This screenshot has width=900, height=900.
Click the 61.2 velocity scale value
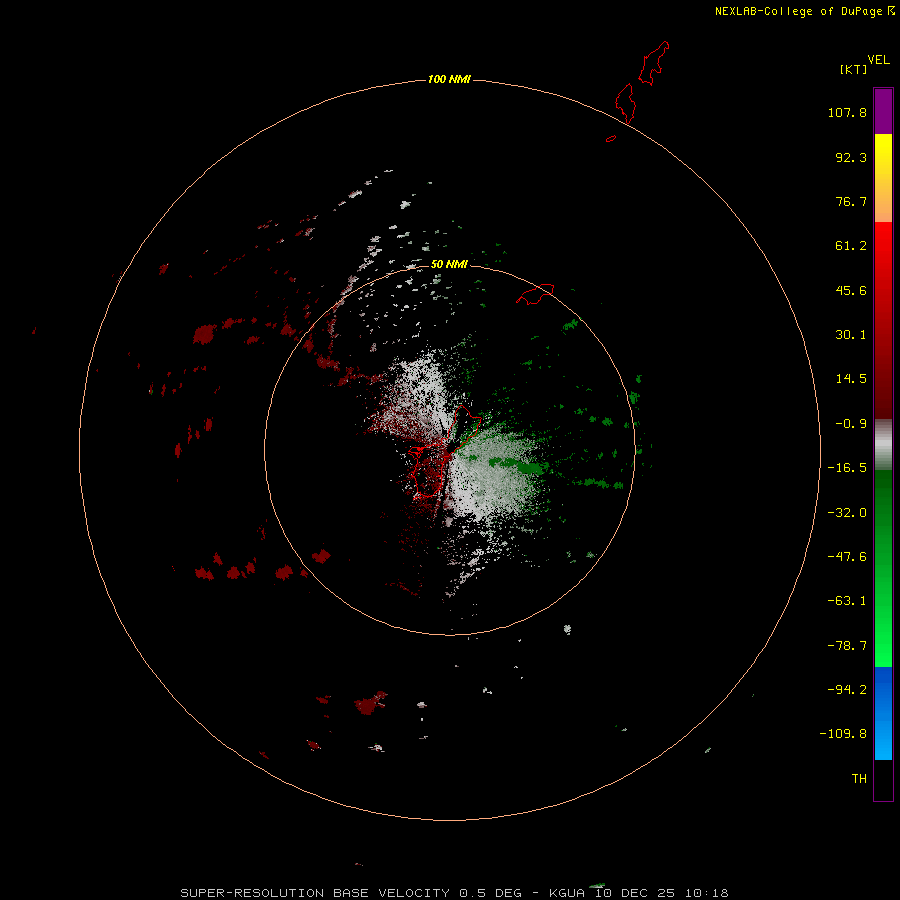851,246
